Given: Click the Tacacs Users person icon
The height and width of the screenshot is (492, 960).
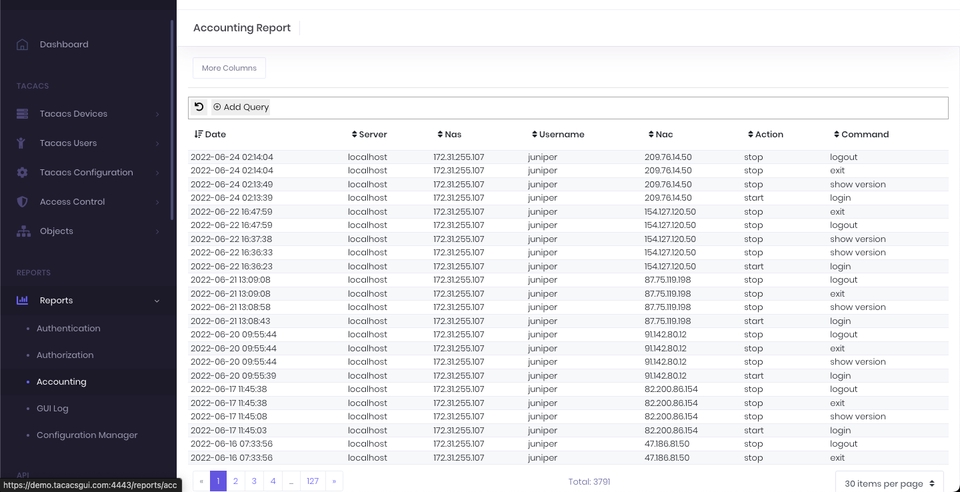Looking at the screenshot, I should (21, 143).
